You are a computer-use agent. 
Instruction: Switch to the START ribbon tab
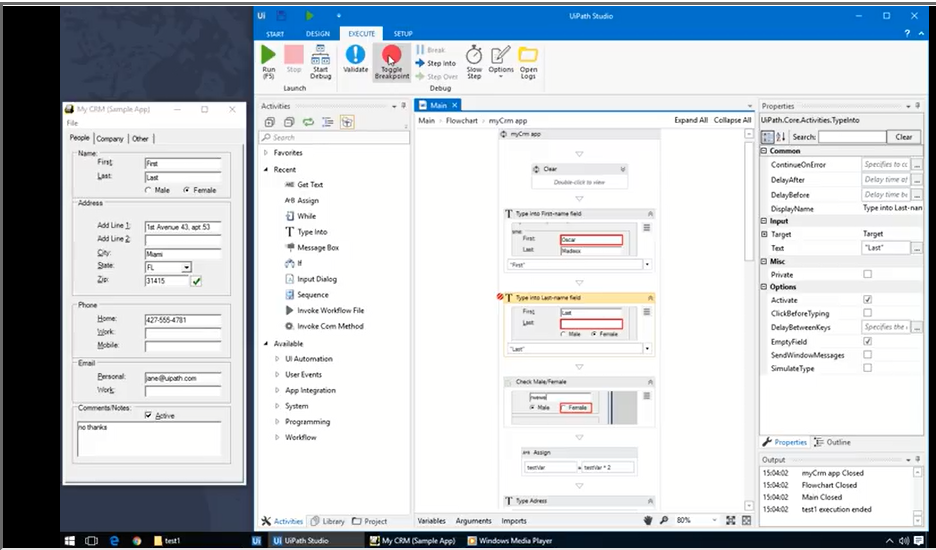click(x=275, y=33)
